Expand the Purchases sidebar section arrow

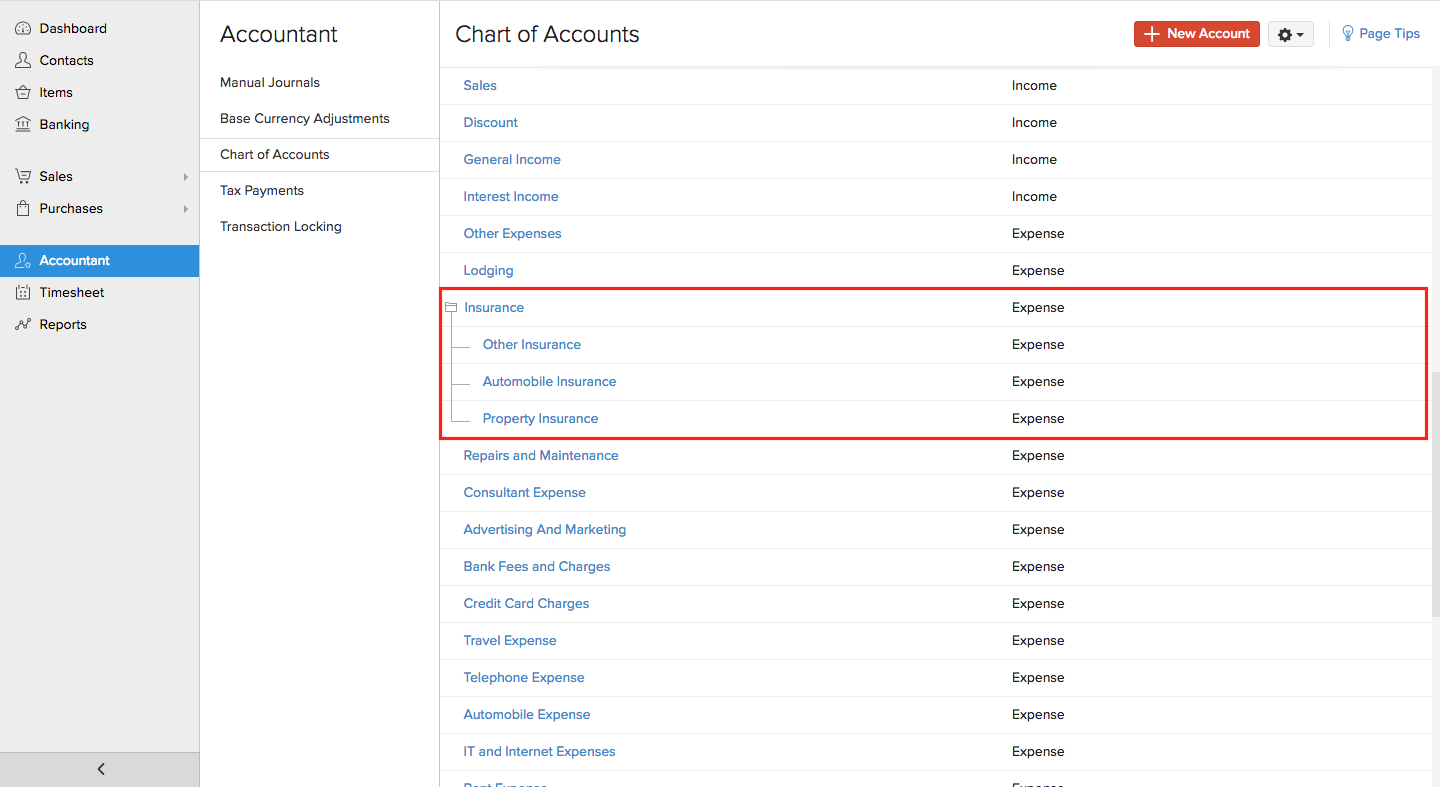(186, 209)
